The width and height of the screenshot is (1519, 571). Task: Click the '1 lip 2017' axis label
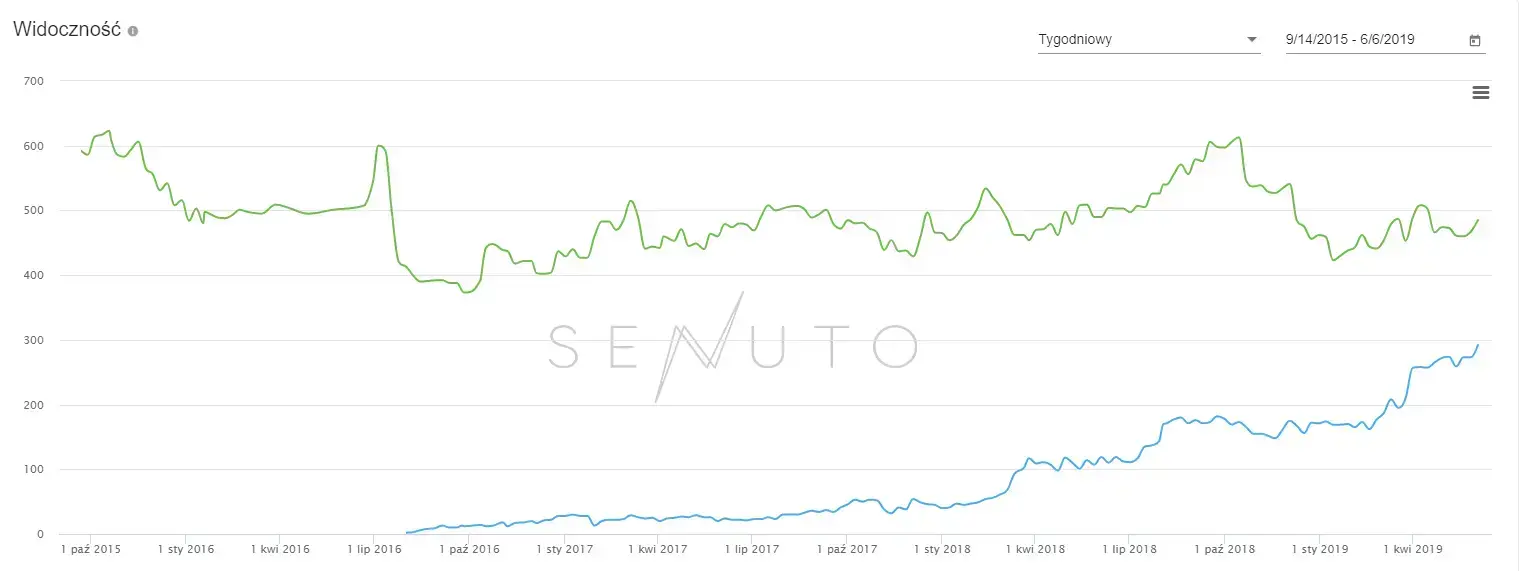(750, 549)
